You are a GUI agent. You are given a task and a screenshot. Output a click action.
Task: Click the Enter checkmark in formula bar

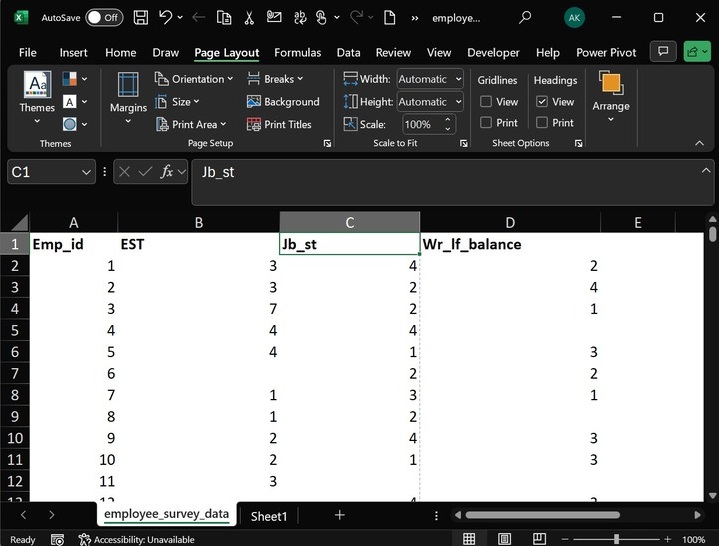point(145,172)
